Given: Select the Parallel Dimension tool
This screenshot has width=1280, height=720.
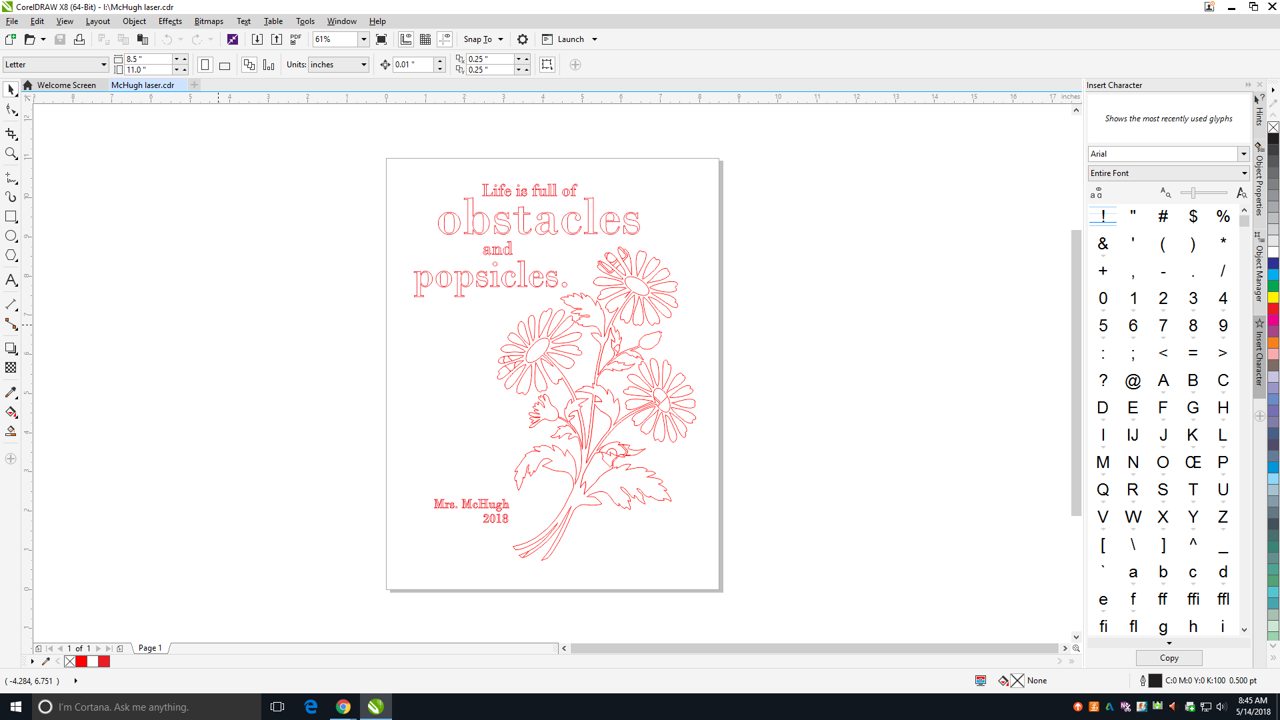Looking at the screenshot, I should click(11, 304).
